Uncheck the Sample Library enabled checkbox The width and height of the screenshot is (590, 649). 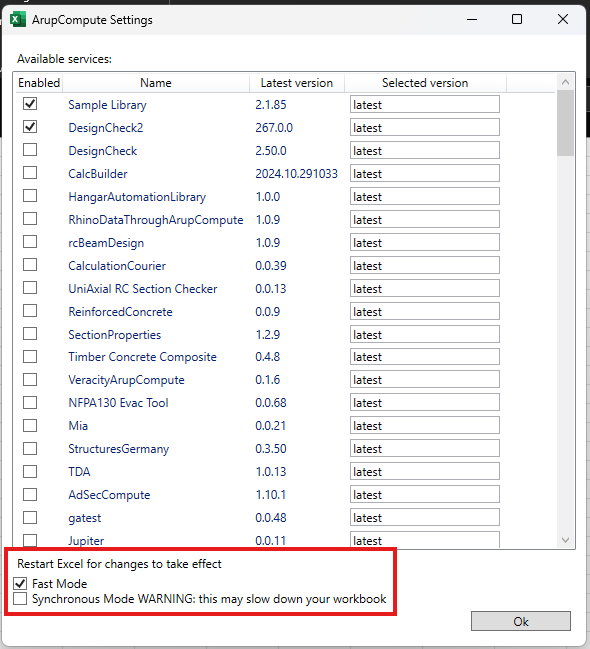pos(30,103)
